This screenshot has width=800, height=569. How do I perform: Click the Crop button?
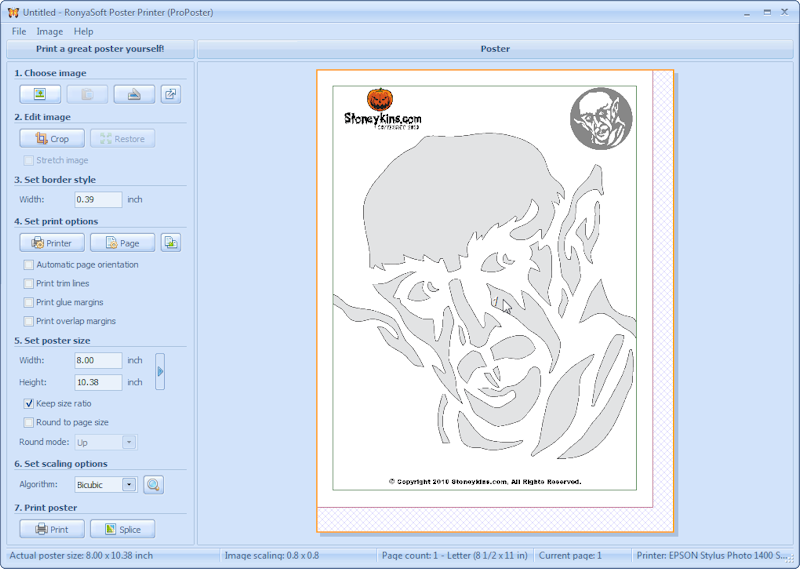tap(52, 139)
